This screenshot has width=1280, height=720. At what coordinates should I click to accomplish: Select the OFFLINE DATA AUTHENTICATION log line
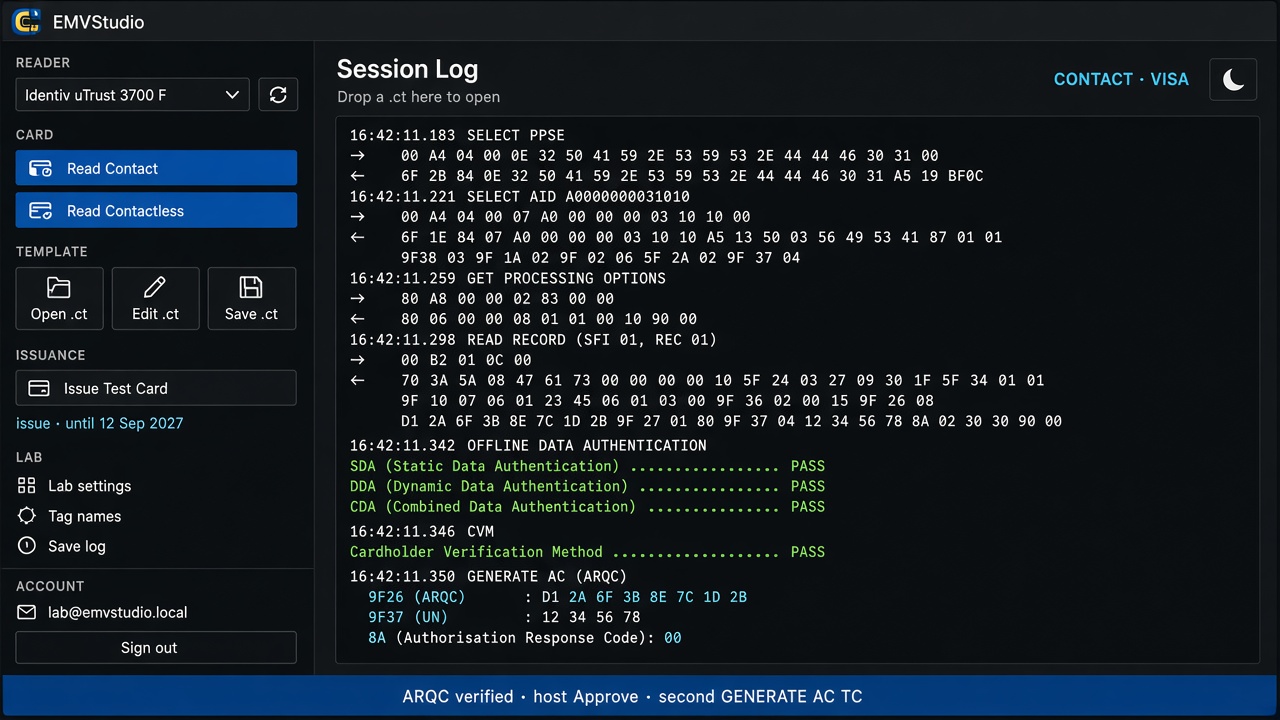[528, 445]
